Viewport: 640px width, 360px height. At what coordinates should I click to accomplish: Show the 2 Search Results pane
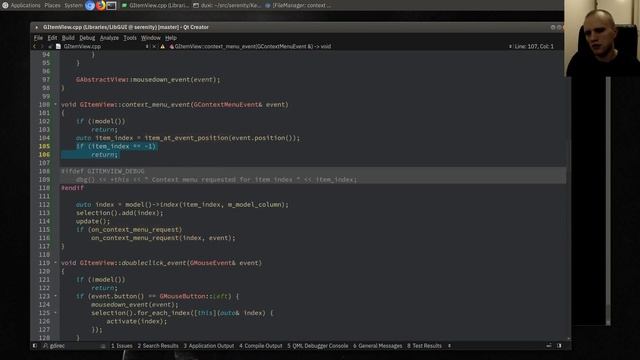[158, 346]
